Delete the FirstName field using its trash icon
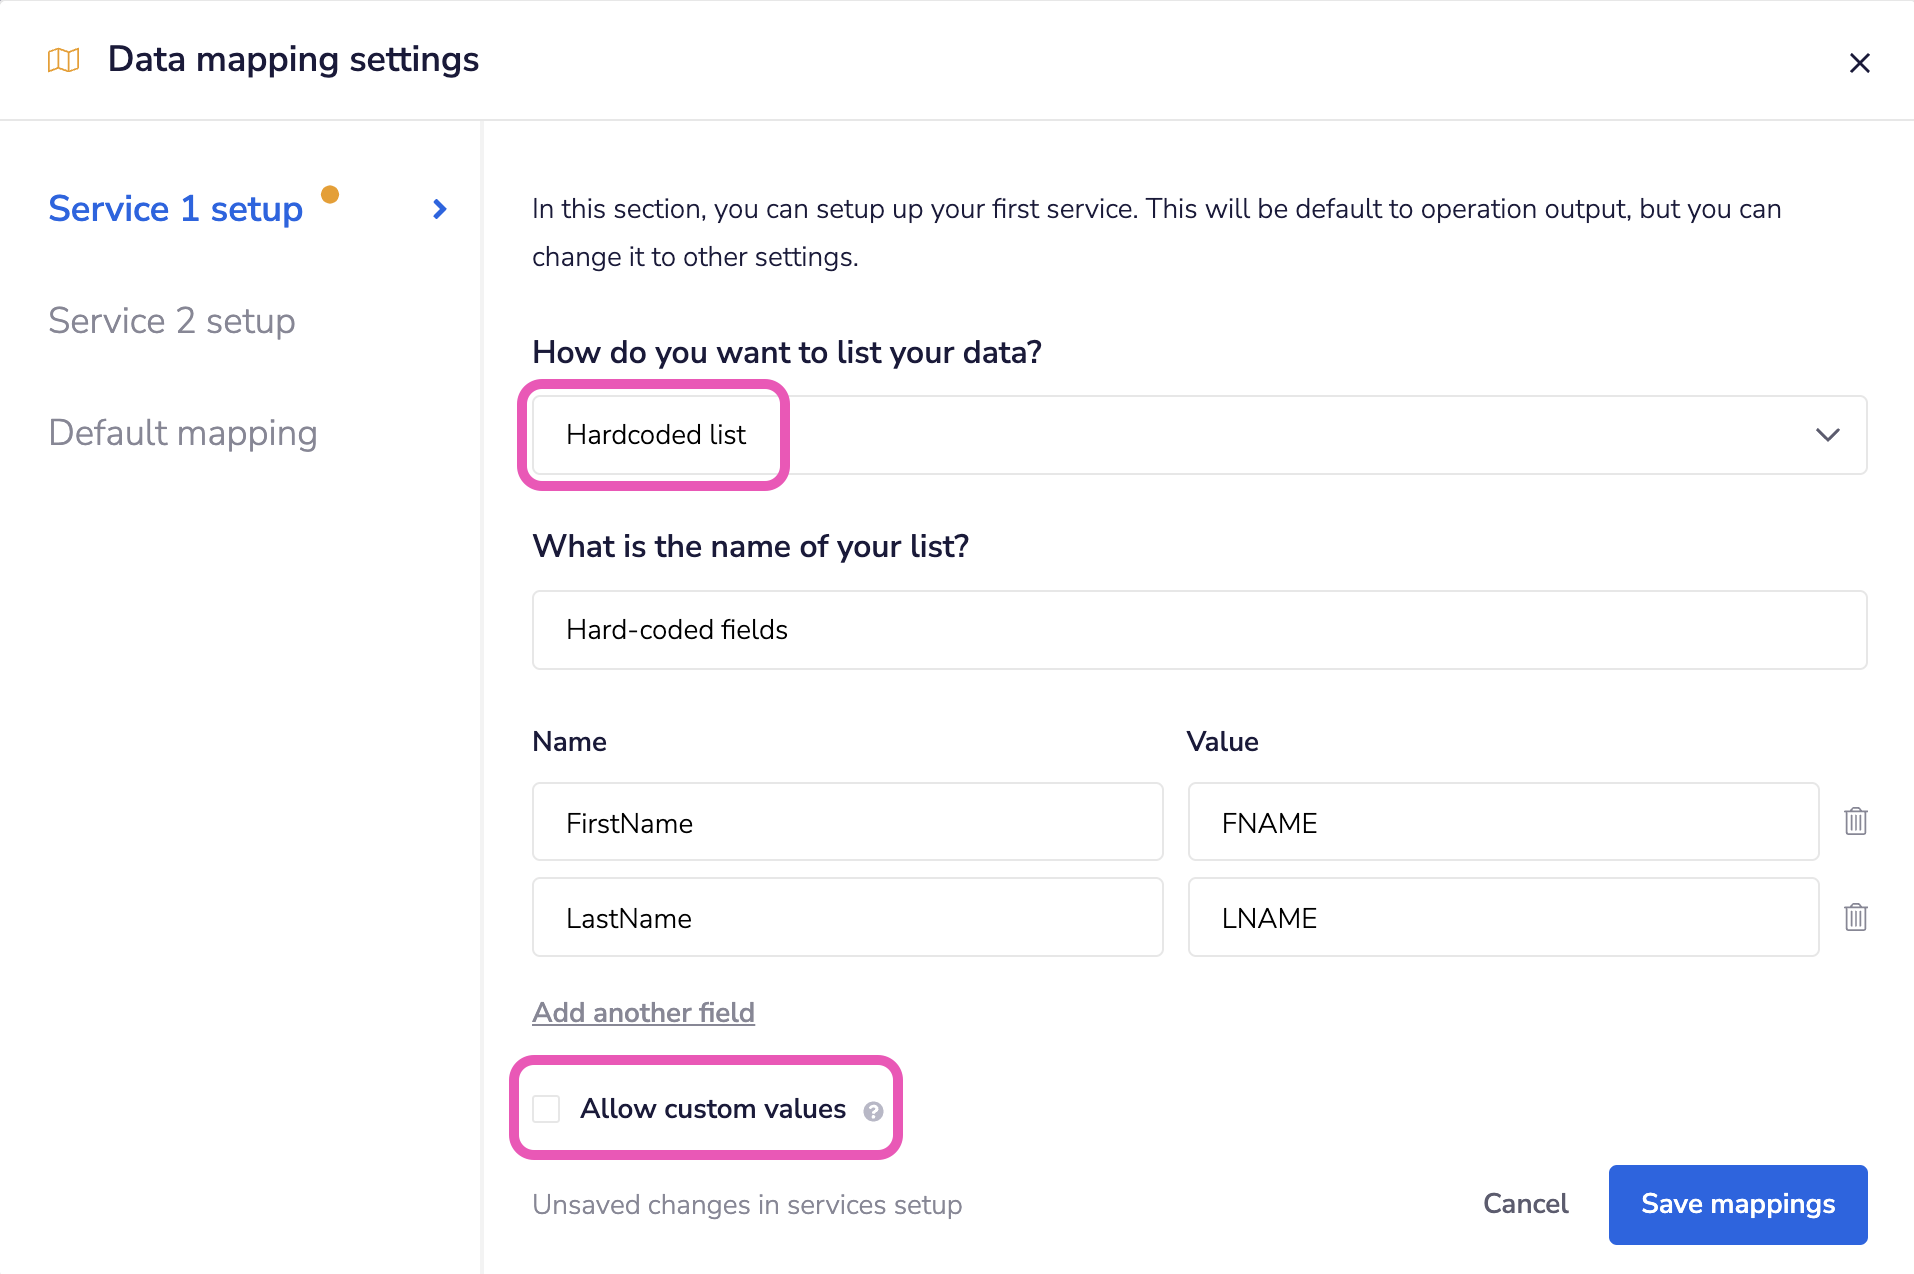1914x1274 pixels. (x=1855, y=821)
